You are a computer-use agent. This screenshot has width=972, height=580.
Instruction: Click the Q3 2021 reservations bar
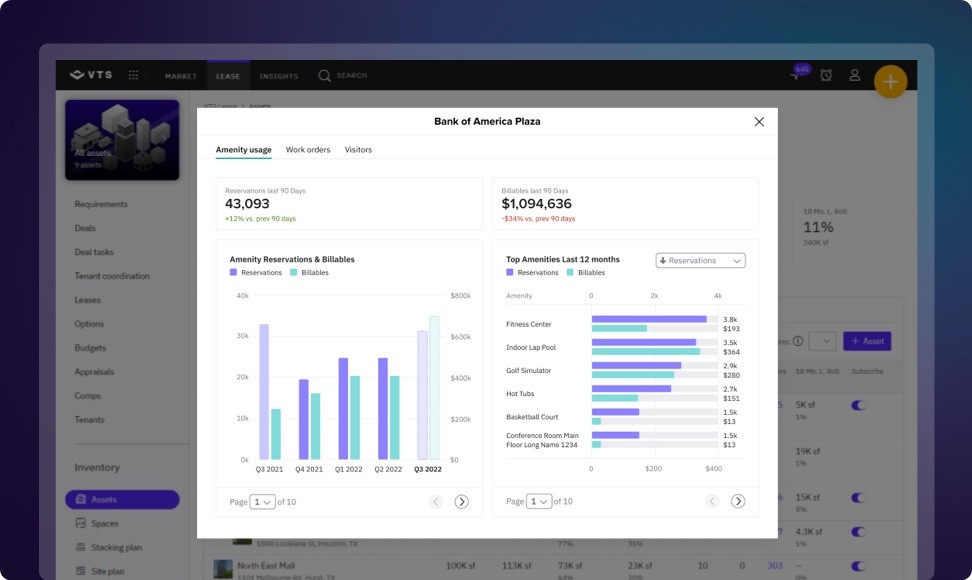click(x=264, y=392)
